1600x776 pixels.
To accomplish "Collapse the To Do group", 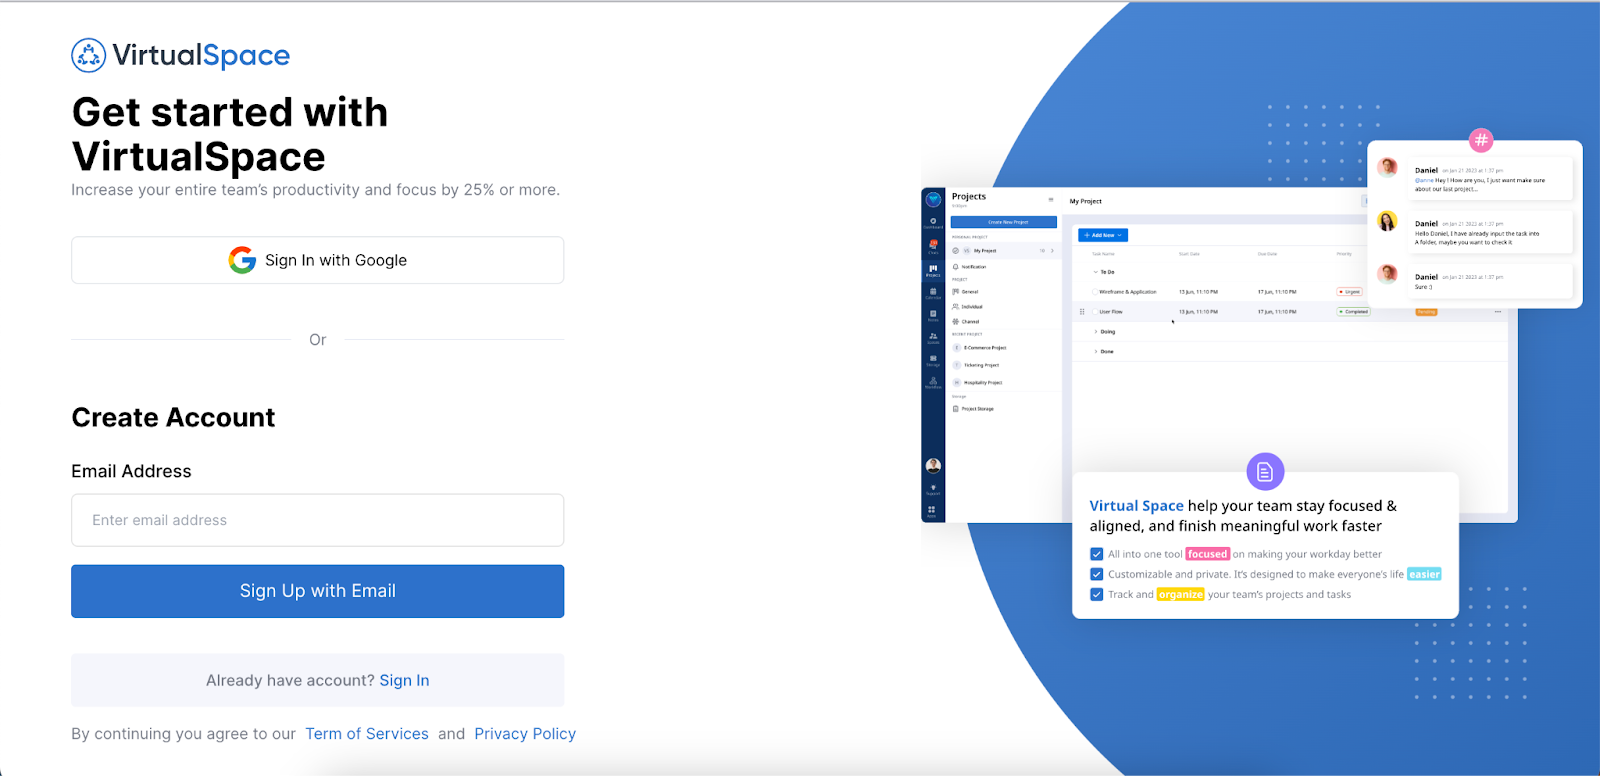I will [x=1096, y=272].
